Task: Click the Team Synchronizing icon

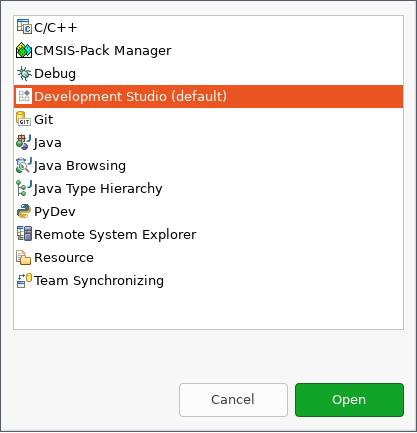Action: [x=24, y=280]
